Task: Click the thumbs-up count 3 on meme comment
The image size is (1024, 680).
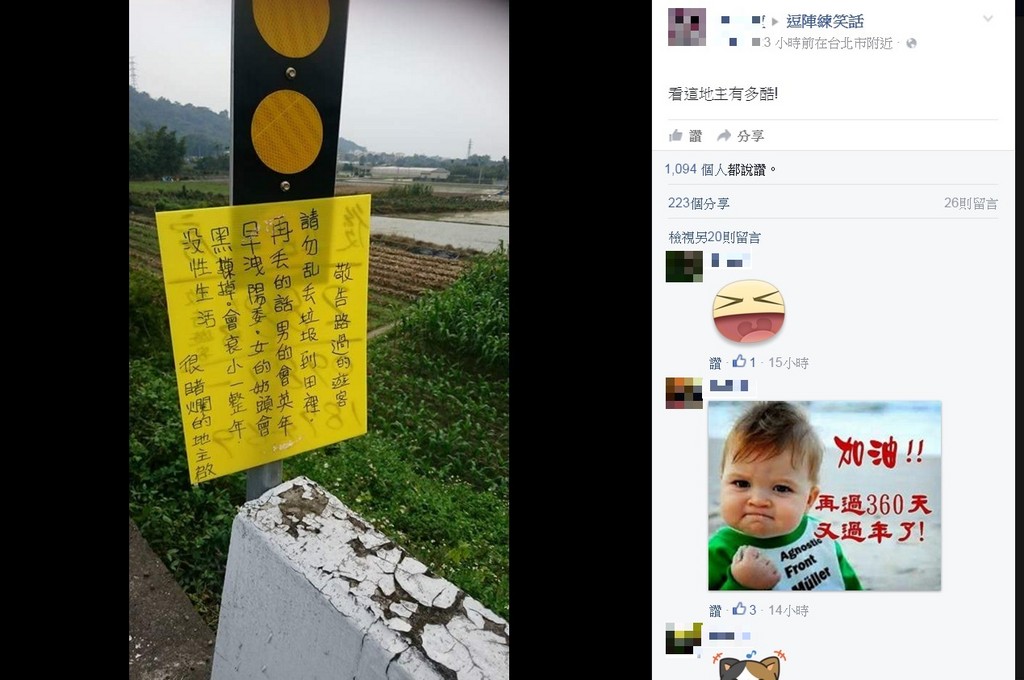Action: 744,609
